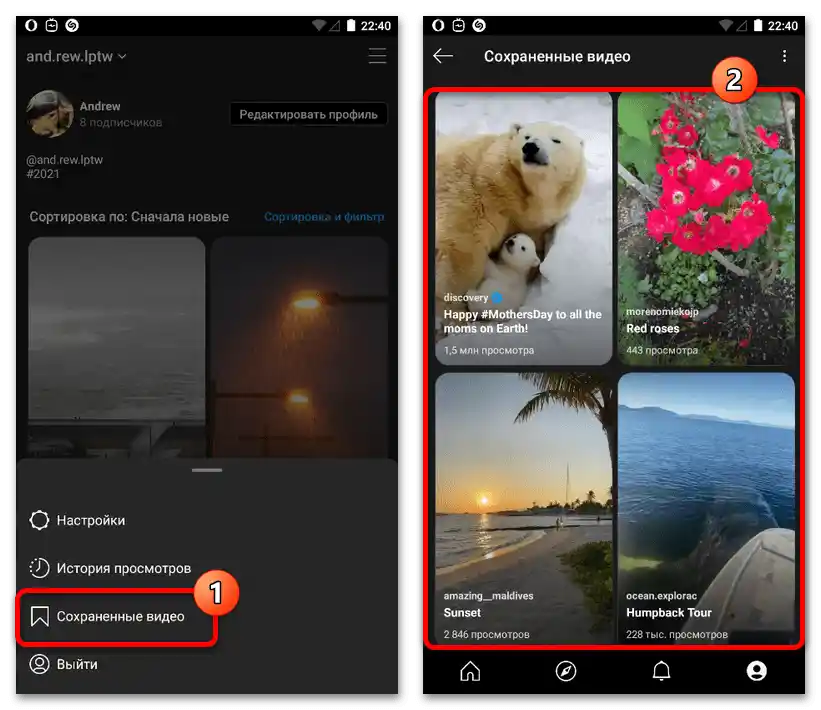Open the gray sea video thumbnail
This screenshot has width=821, height=710.
pos(117,347)
